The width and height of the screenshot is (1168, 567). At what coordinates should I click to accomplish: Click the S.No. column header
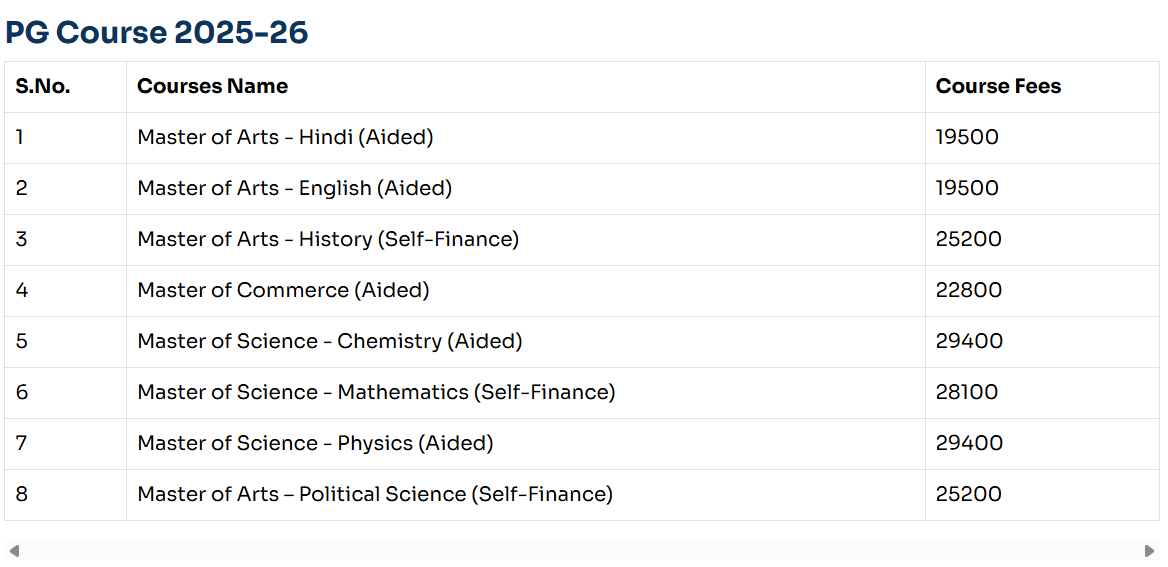[43, 87]
